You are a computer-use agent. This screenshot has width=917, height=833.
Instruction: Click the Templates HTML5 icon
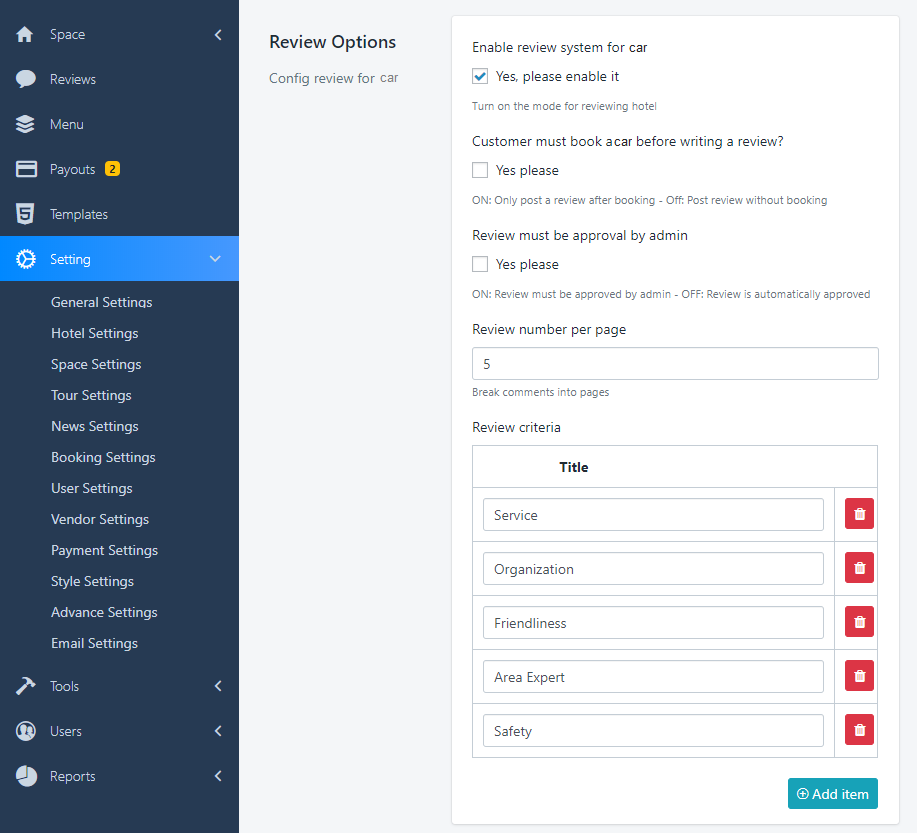pyautogui.click(x=26, y=214)
